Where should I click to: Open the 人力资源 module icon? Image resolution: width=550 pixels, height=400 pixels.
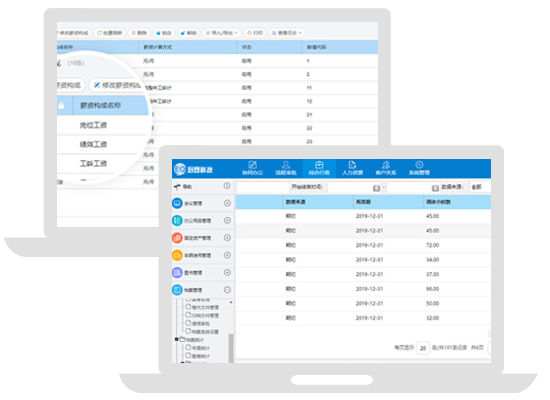pyautogui.click(x=352, y=165)
